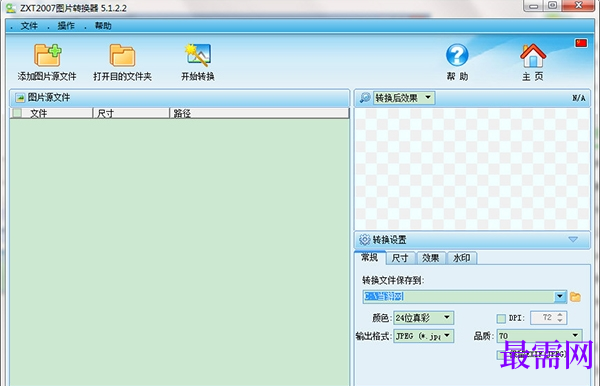Collapse the conversion settings panel triangle
612x386 pixels.
(573, 239)
